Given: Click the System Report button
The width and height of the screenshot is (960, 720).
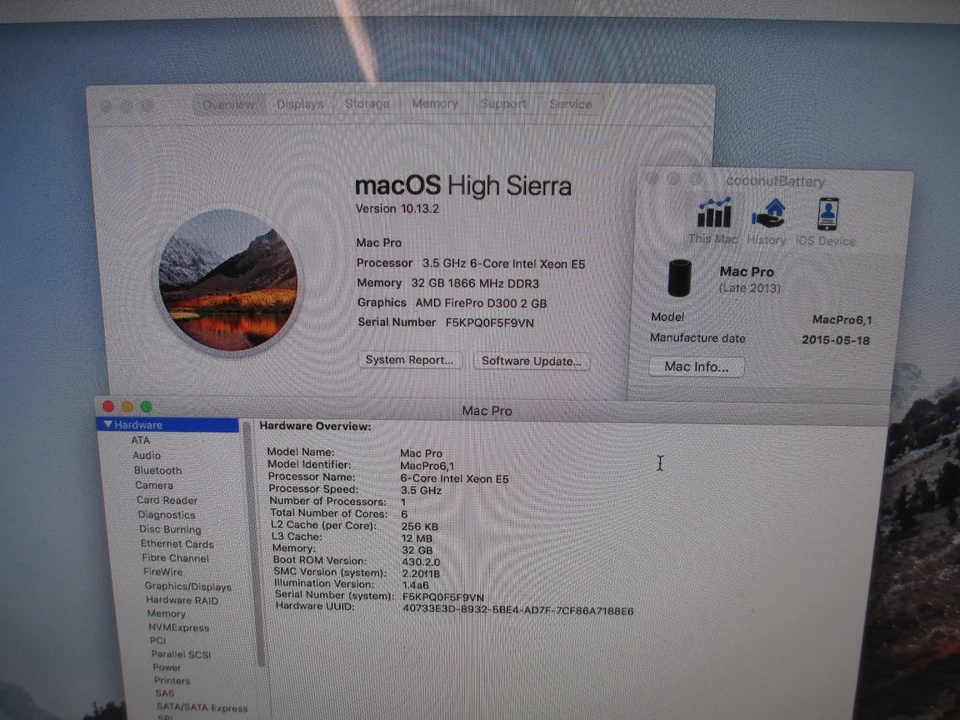Looking at the screenshot, I should (410, 361).
